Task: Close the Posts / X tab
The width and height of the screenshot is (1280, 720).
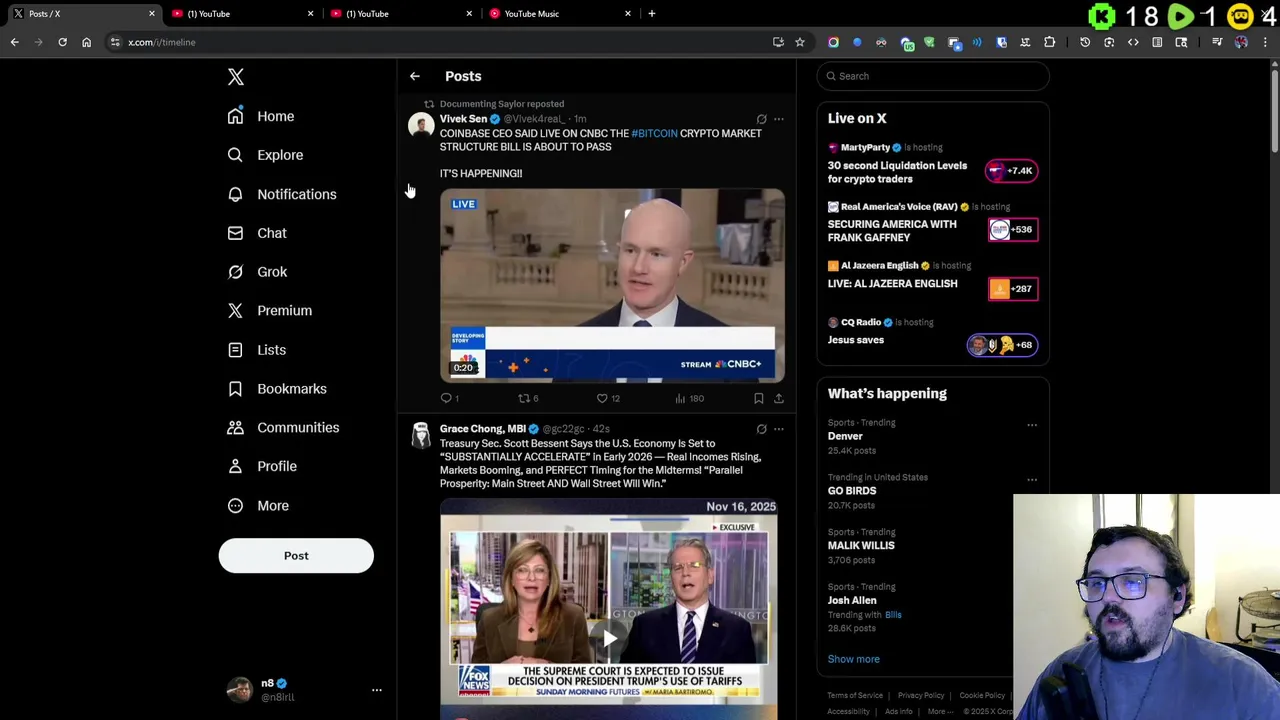Action: tap(152, 13)
